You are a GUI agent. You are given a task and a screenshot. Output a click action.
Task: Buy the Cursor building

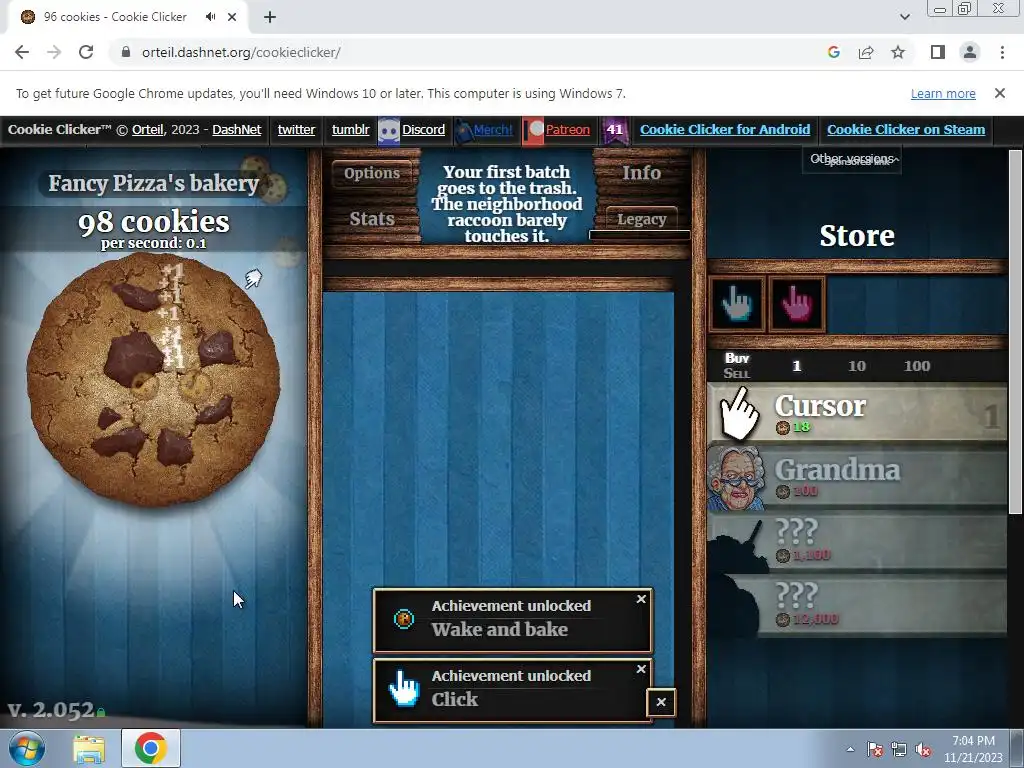857,413
